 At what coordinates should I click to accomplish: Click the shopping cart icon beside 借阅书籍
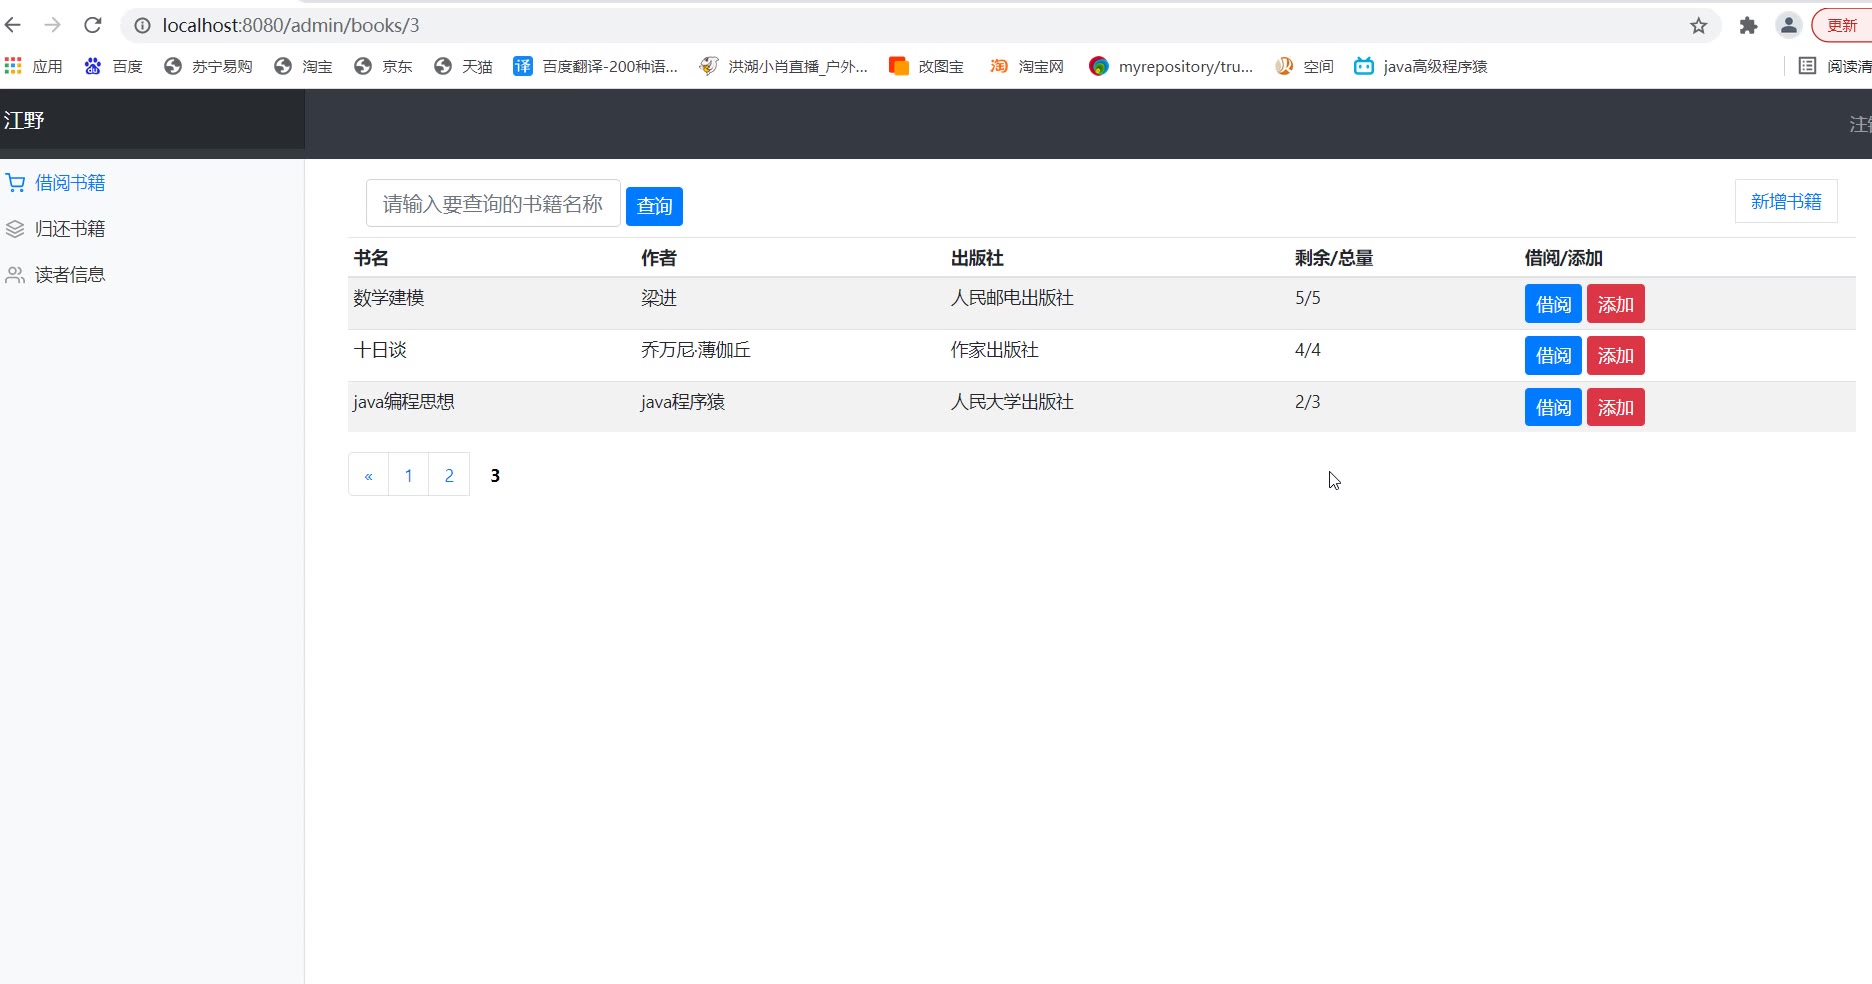tap(15, 183)
